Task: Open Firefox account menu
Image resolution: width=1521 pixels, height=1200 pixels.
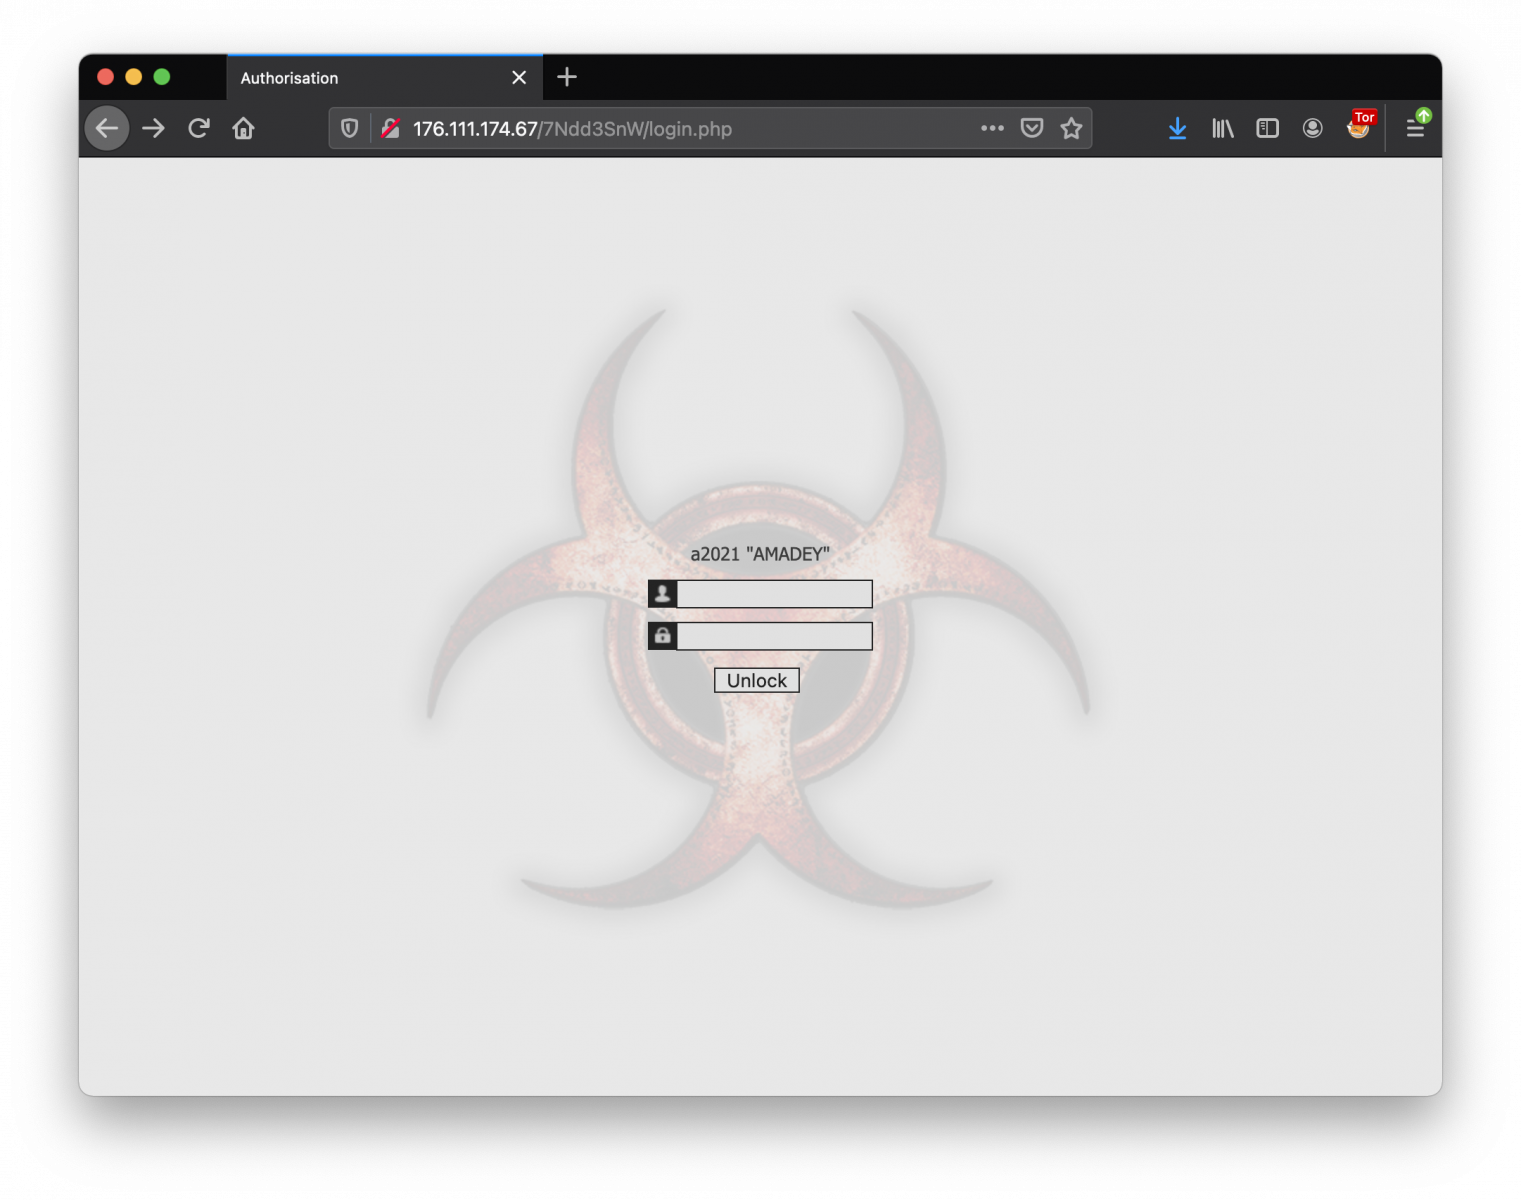Action: pyautogui.click(x=1313, y=128)
